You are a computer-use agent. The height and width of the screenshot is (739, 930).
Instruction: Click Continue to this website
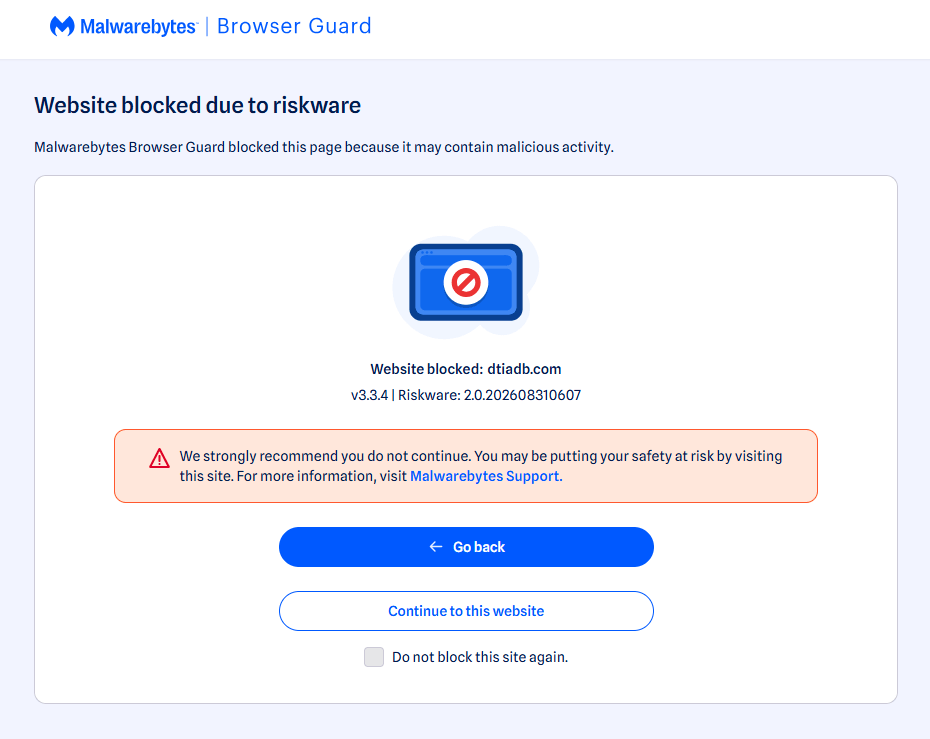click(x=466, y=611)
